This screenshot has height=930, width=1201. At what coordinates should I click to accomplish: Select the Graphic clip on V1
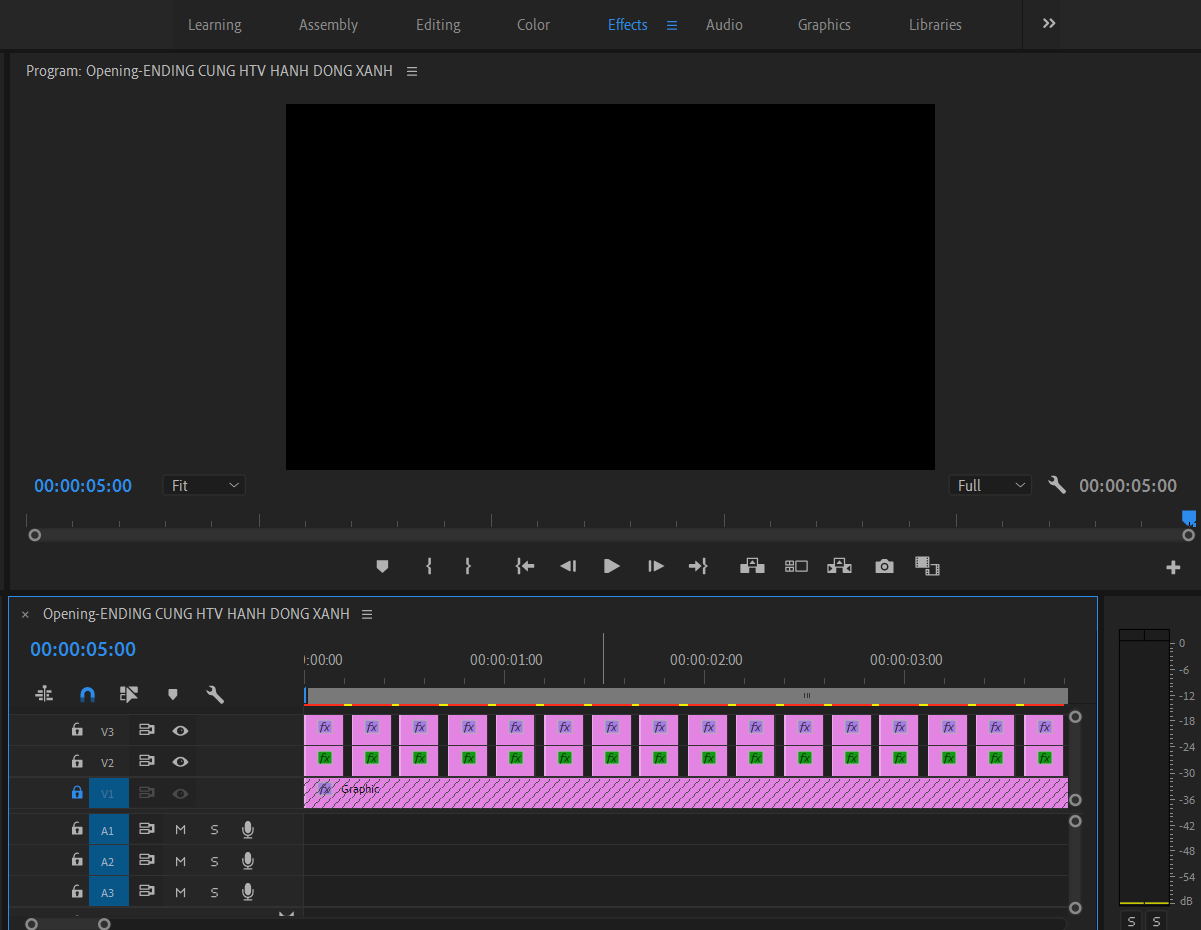(x=686, y=793)
